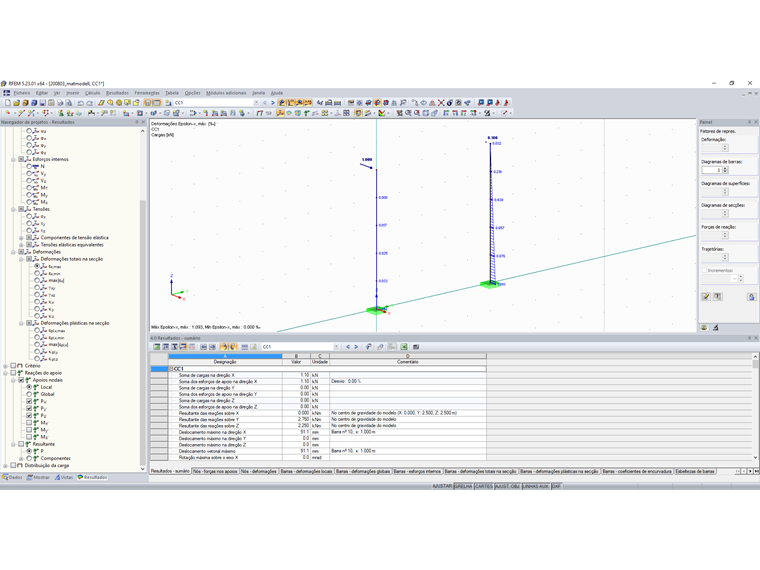Click the line tool icon on second toolbar

[21, 113]
